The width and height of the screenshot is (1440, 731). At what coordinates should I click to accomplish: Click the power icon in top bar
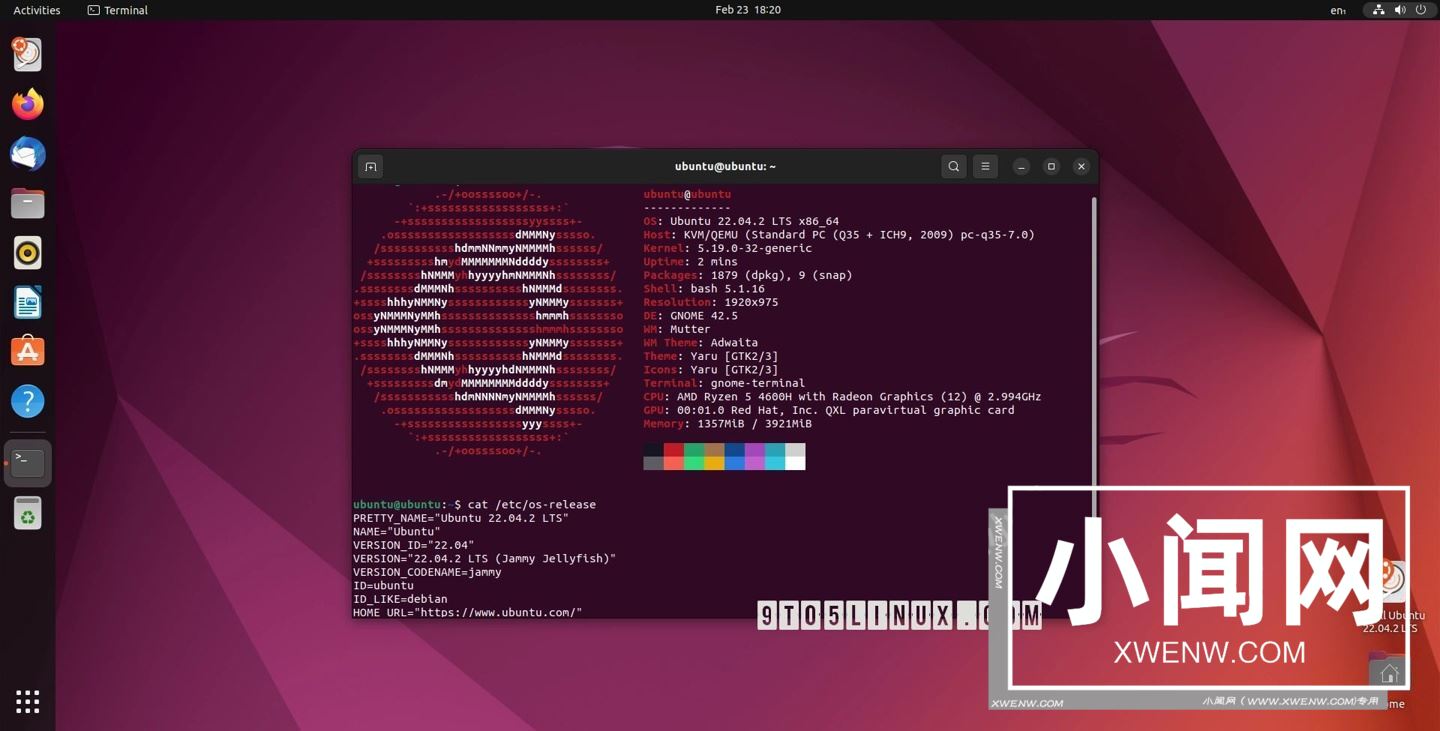pos(1420,10)
